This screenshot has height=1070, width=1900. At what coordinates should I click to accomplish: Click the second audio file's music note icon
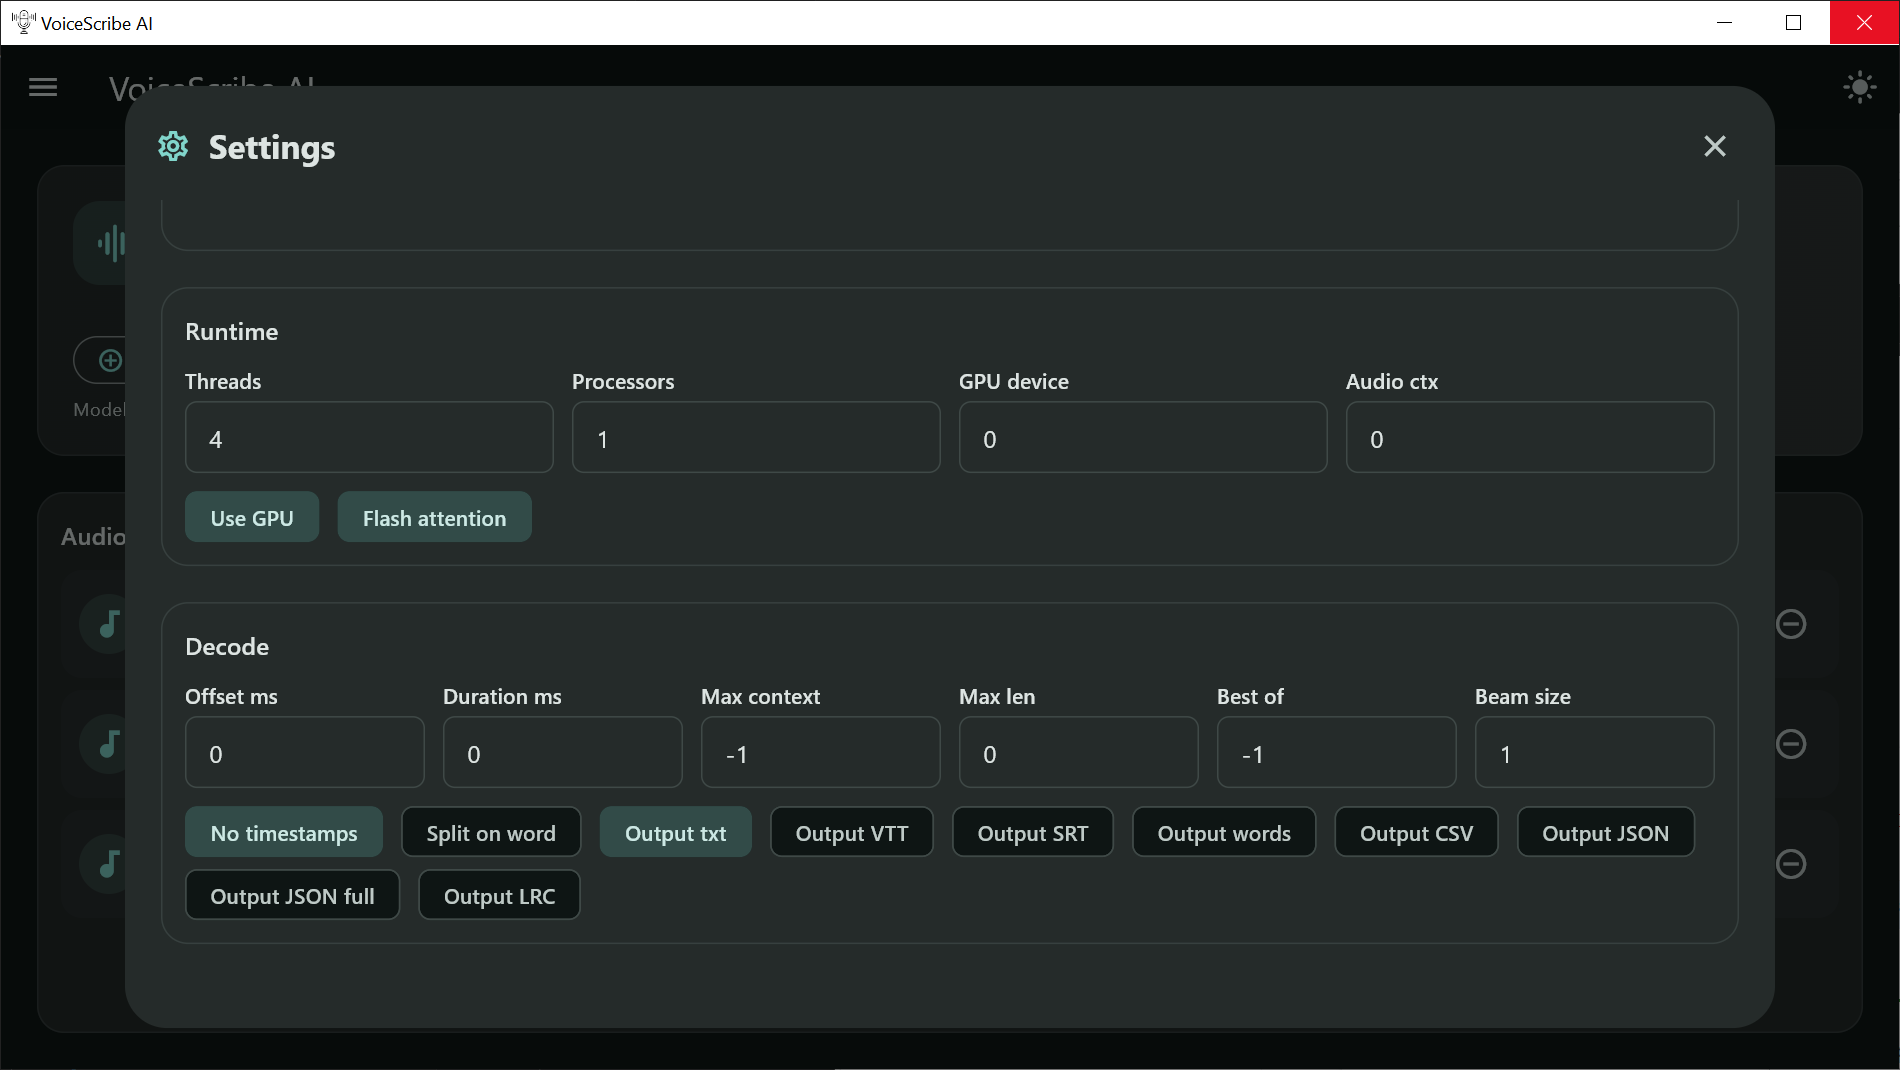(108, 744)
